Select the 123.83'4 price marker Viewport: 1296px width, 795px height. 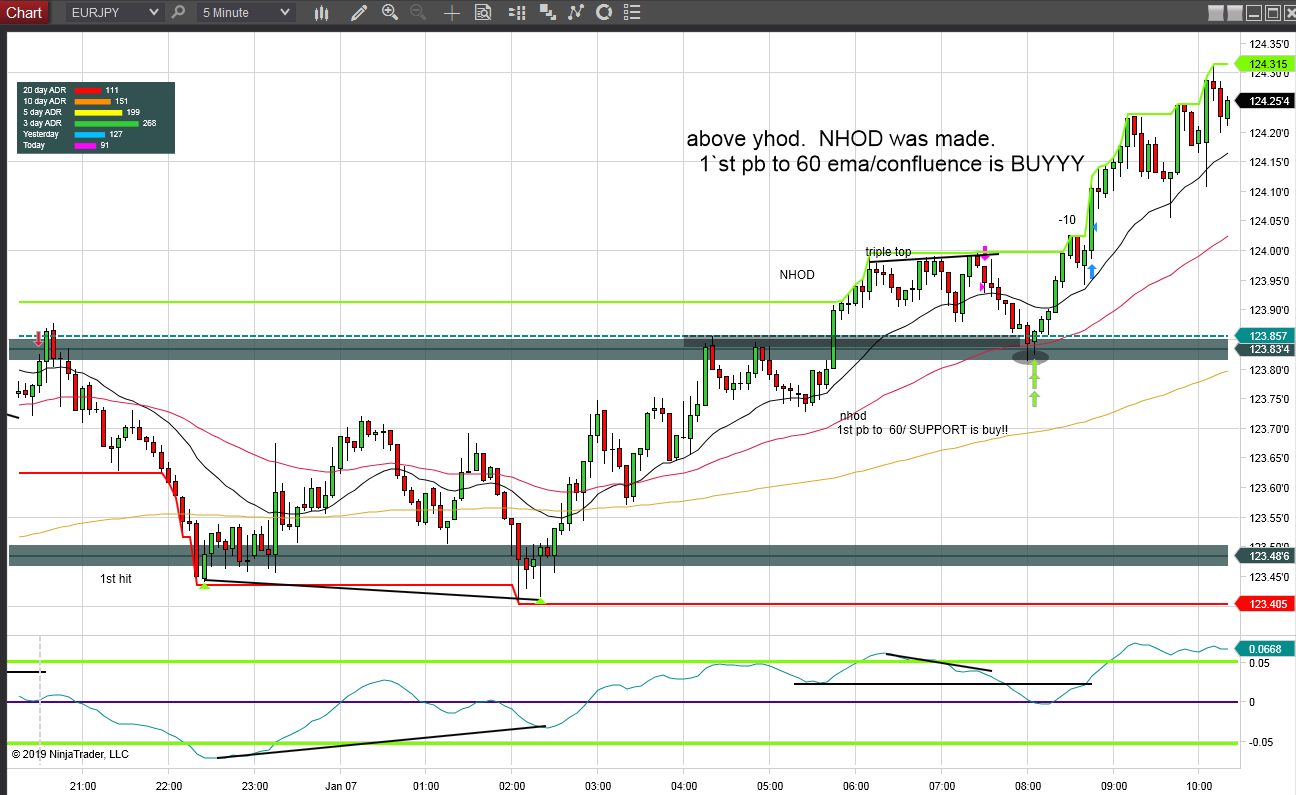(x=1266, y=350)
